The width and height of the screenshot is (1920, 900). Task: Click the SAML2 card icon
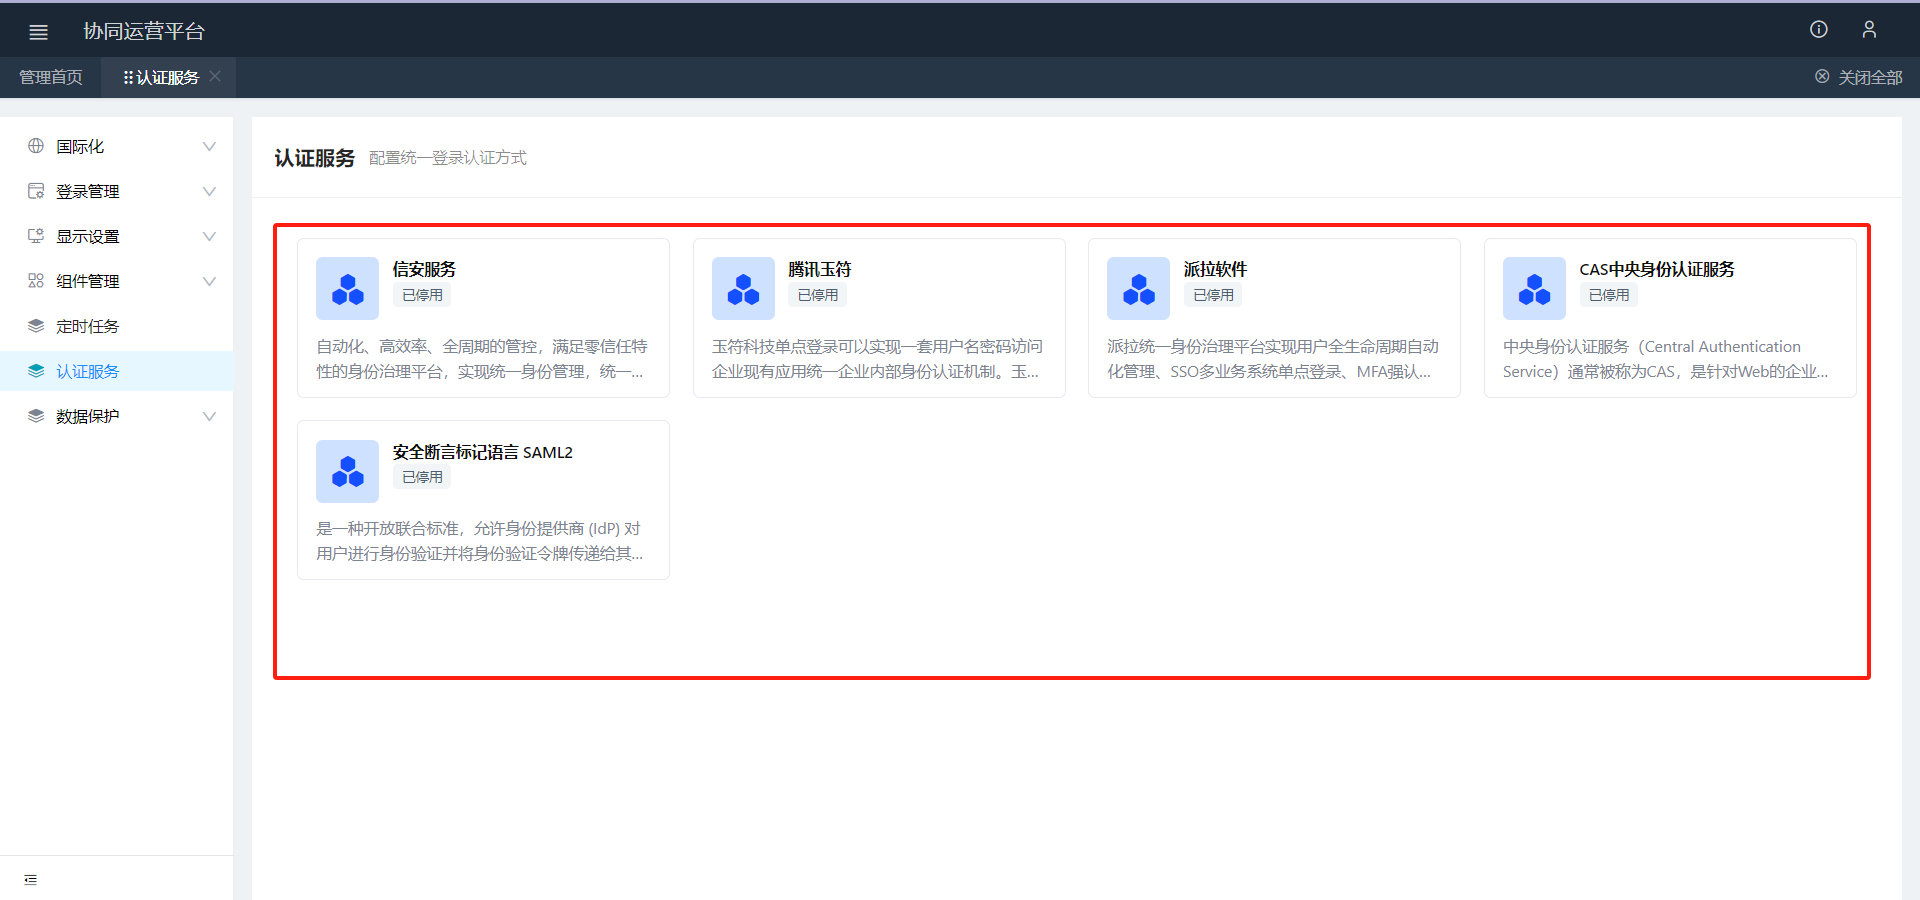(x=347, y=471)
